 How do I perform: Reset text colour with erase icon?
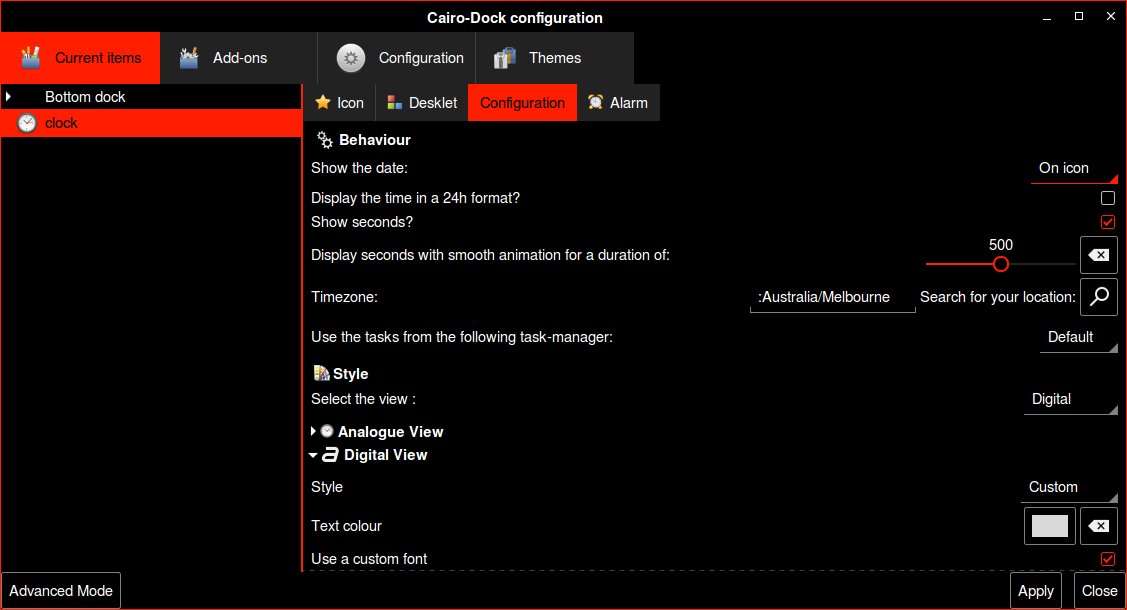(x=1099, y=526)
